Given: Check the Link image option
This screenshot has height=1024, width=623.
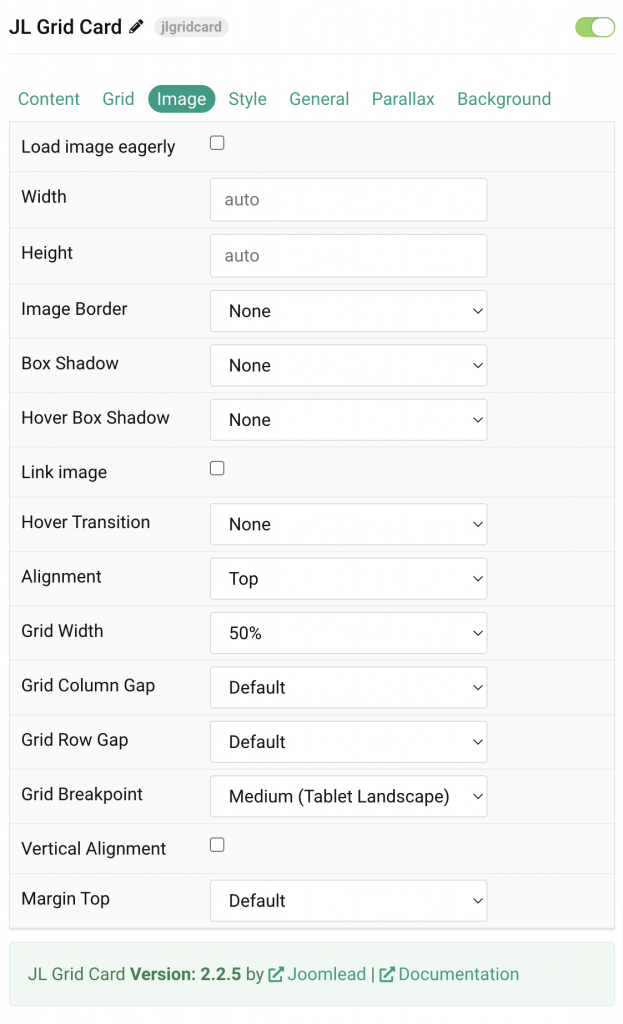Looking at the screenshot, I should [217, 466].
